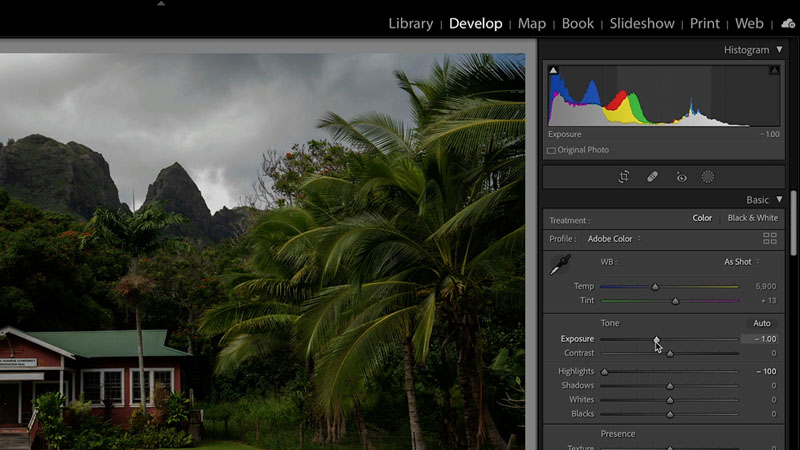Click the Shadows slider handle

click(670, 386)
